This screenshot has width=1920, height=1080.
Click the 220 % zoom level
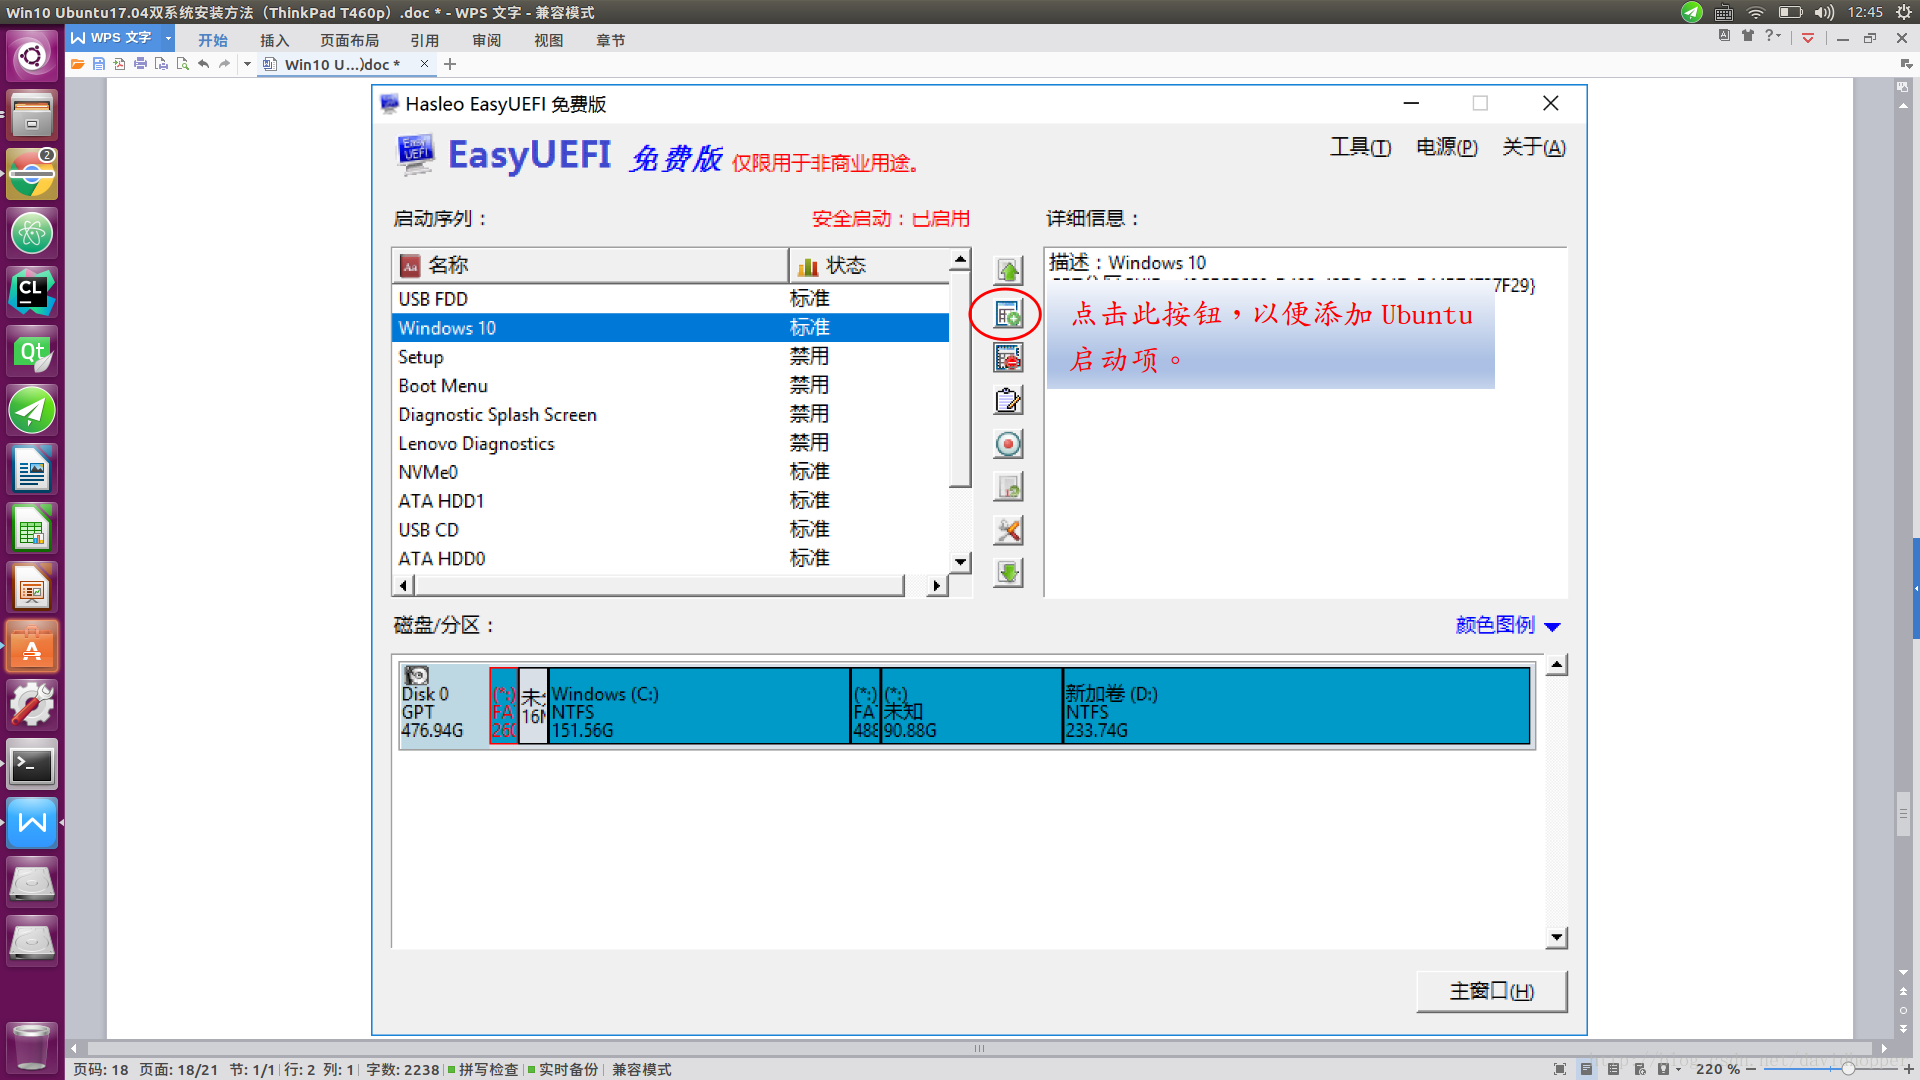[1717, 1069]
